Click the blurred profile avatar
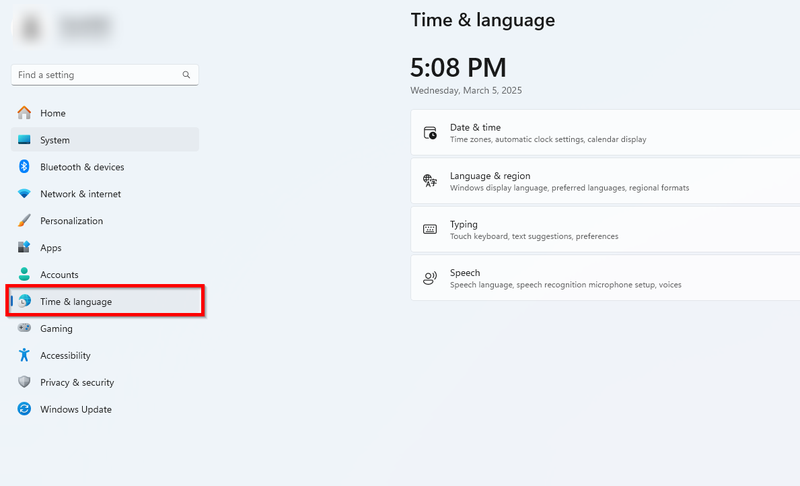Image resolution: width=800 pixels, height=486 pixels. [31, 28]
